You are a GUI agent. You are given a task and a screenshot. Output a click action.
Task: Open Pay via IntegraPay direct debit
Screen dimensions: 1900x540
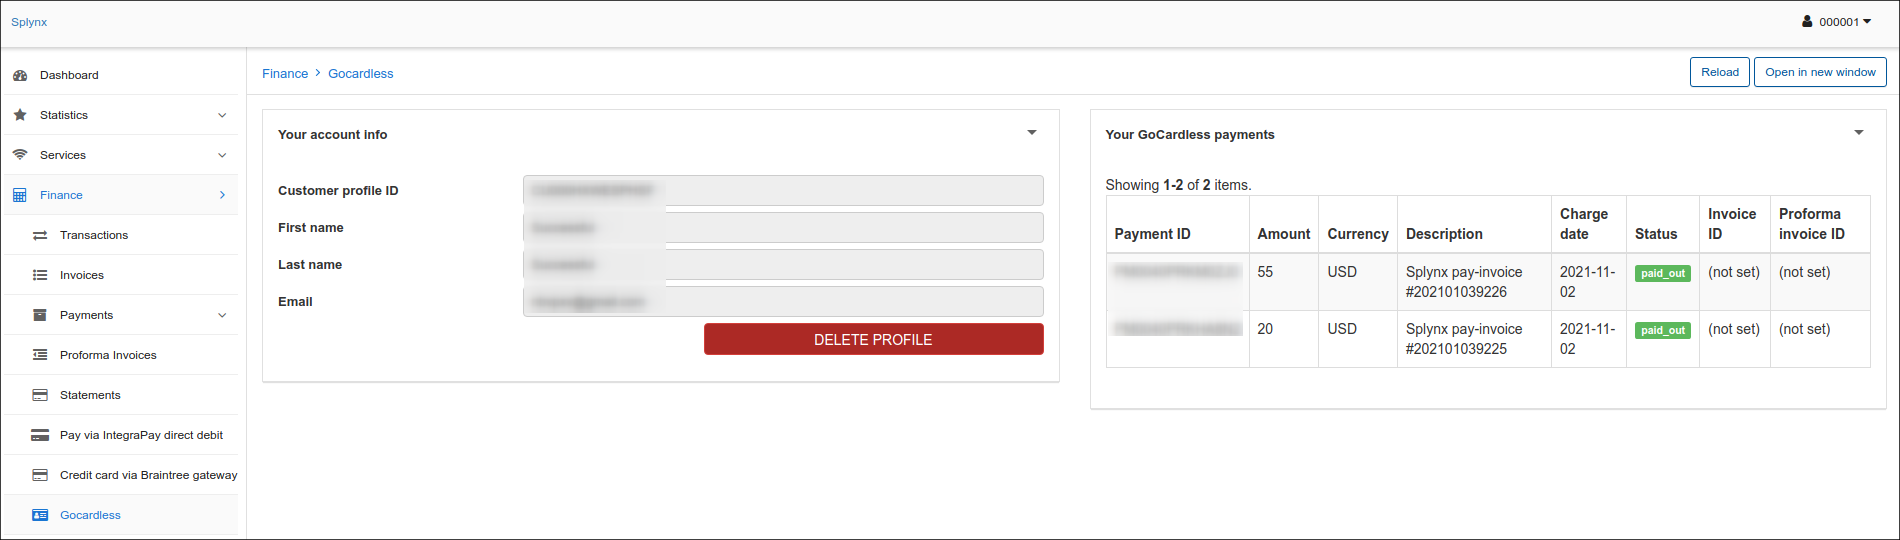click(141, 435)
